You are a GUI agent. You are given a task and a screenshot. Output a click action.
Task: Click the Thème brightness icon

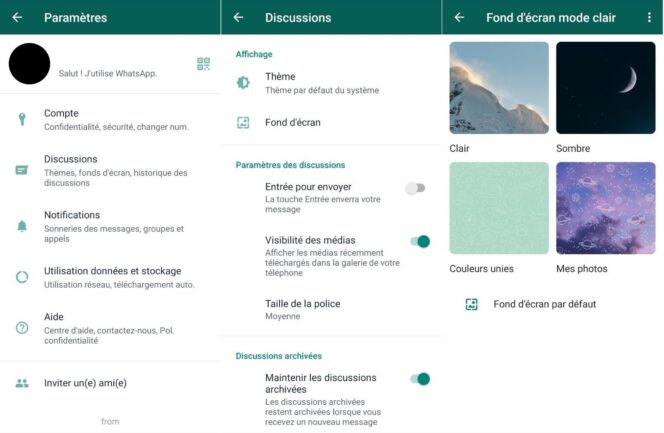pyautogui.click(x=243, y=82)
